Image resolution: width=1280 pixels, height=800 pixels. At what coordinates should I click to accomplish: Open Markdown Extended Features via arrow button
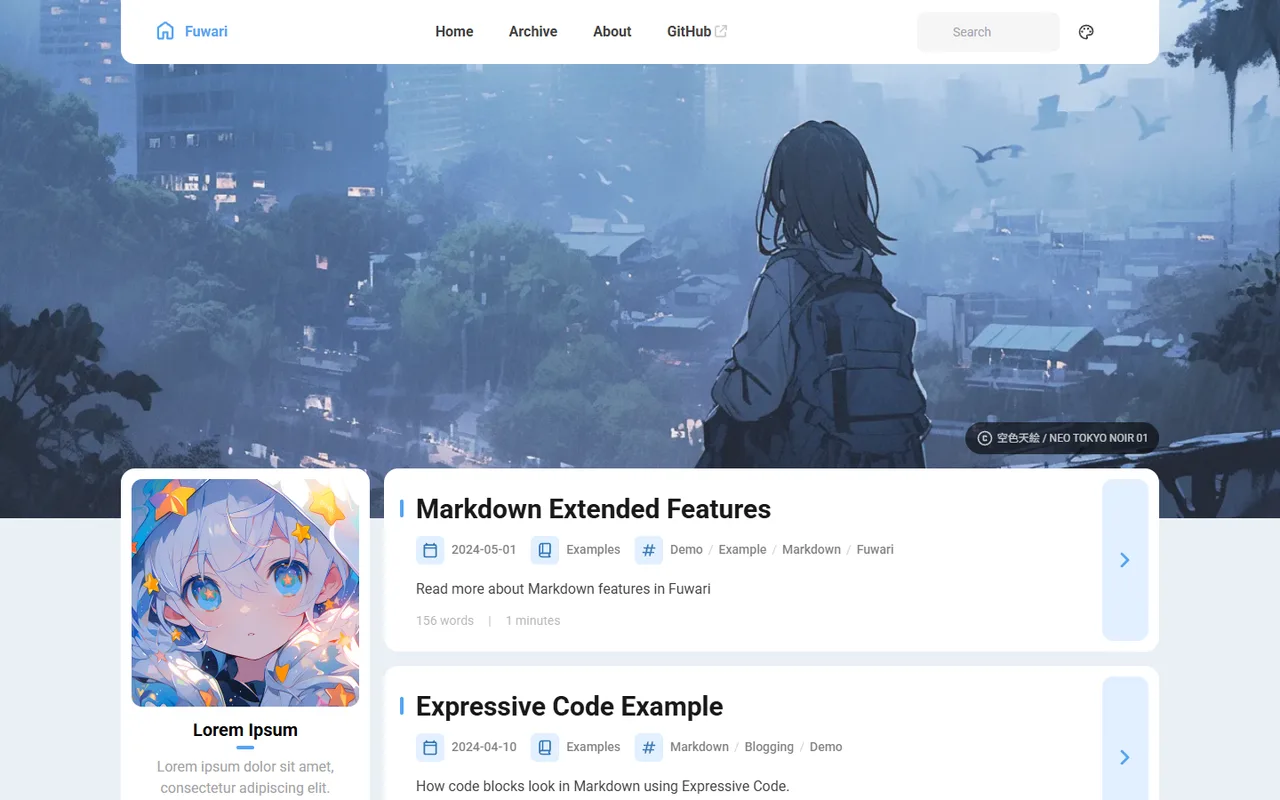coord(1125,560)
